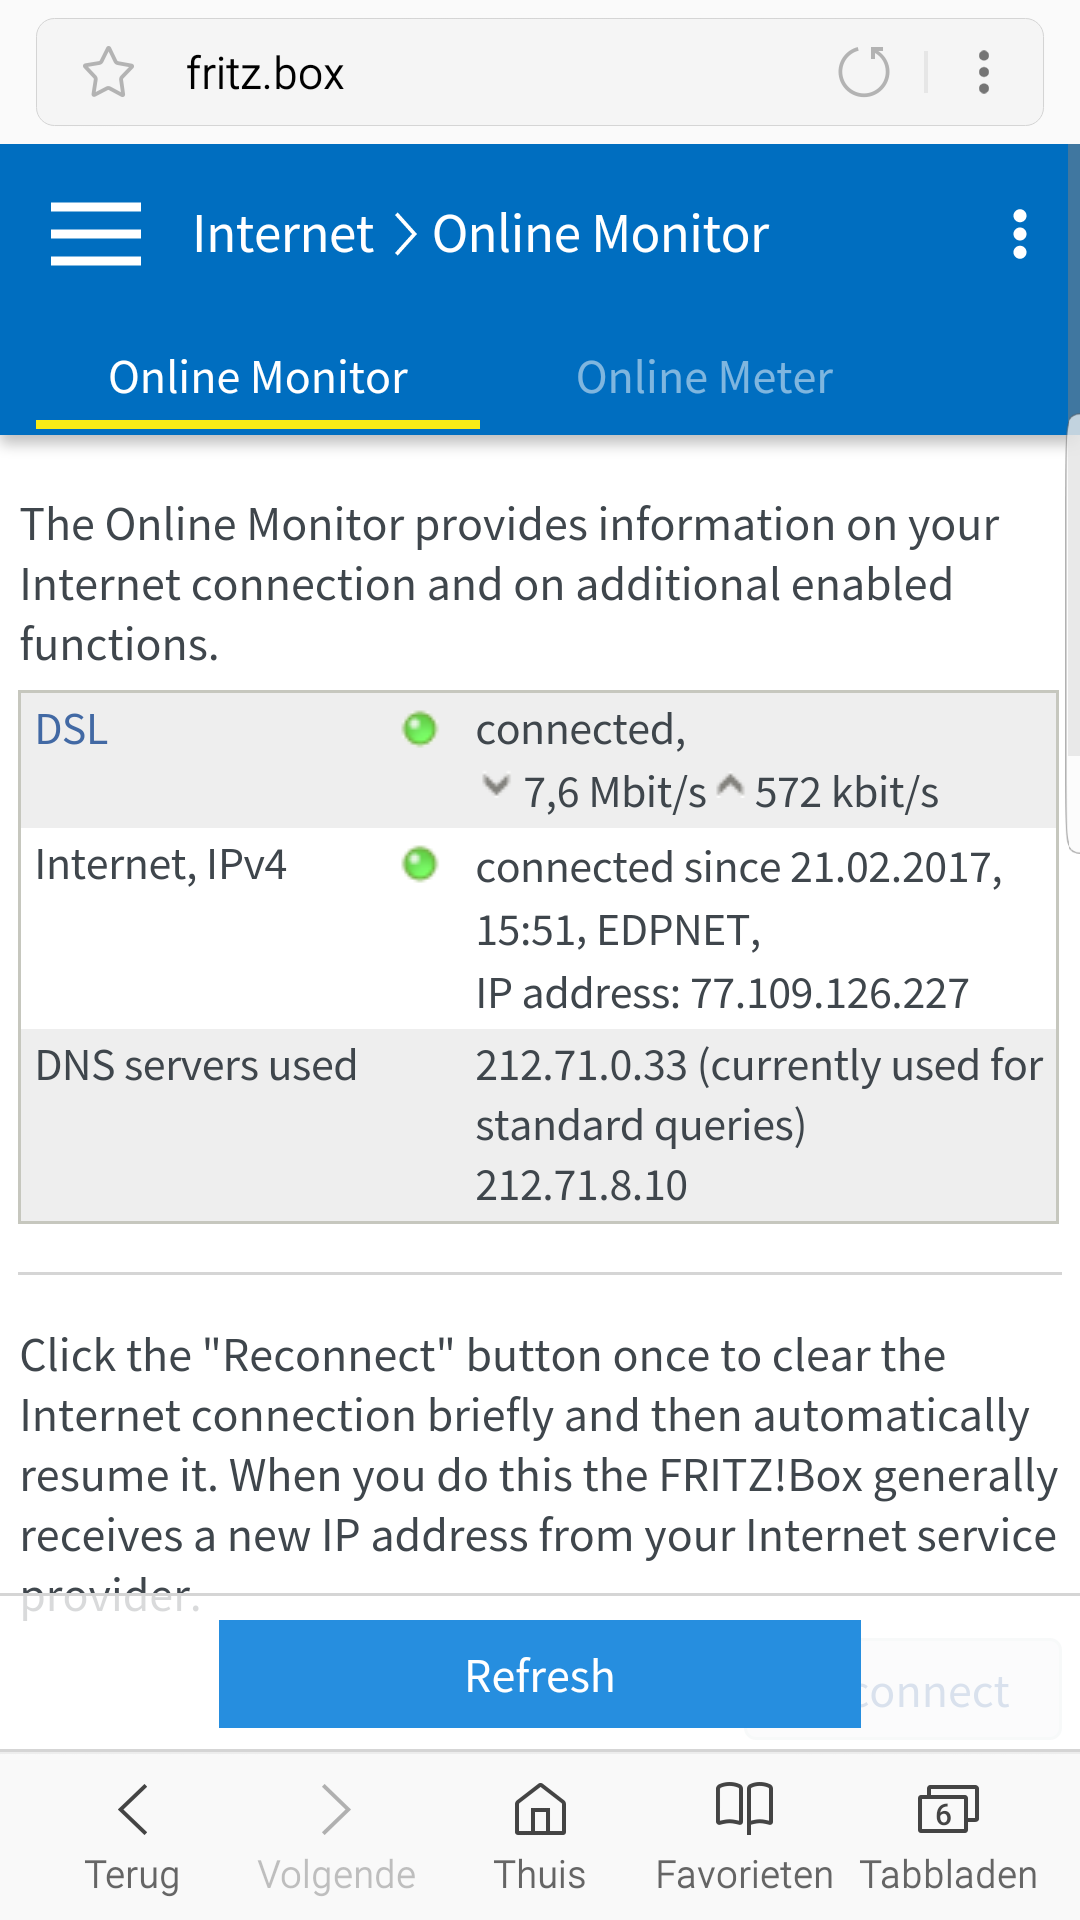The width and height of the screenshot is (1080, 1920).
Task: Open the FRITZ!Box hamburger menu
Action: [96, 234]
